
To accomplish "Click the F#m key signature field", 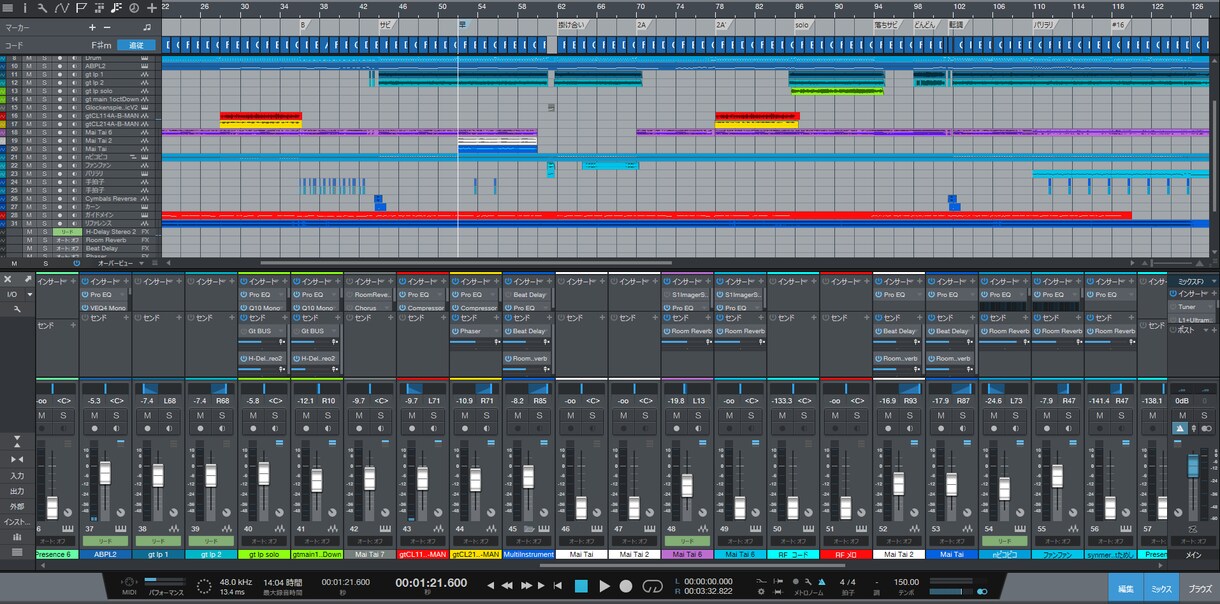I will click(x=101, y=45).
